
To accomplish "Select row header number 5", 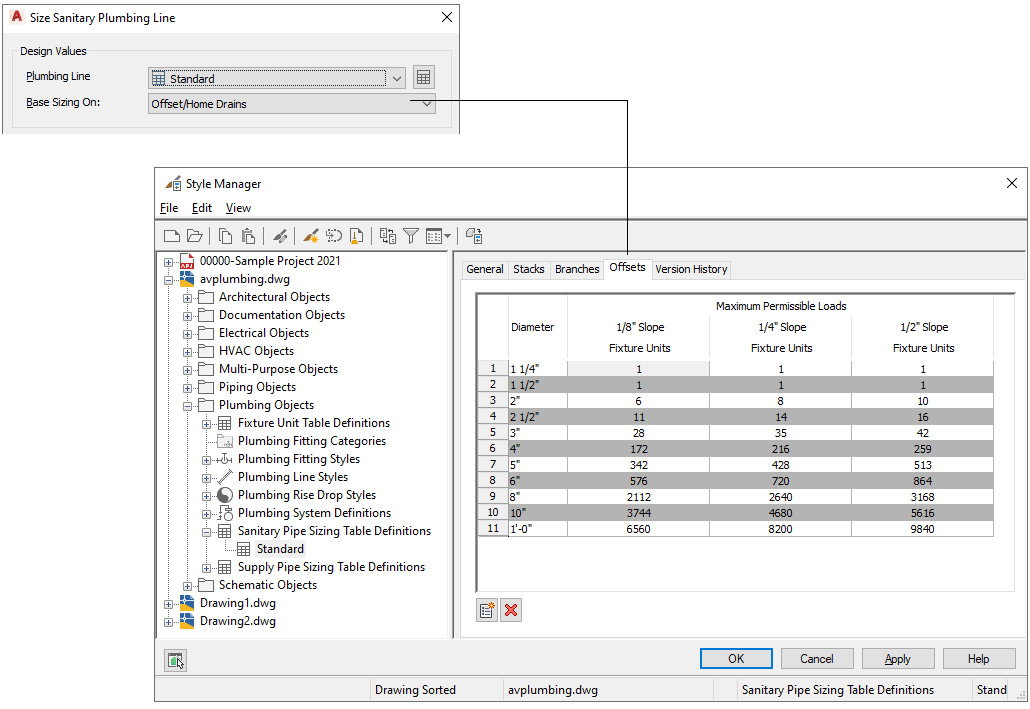I will click(493, 432).
